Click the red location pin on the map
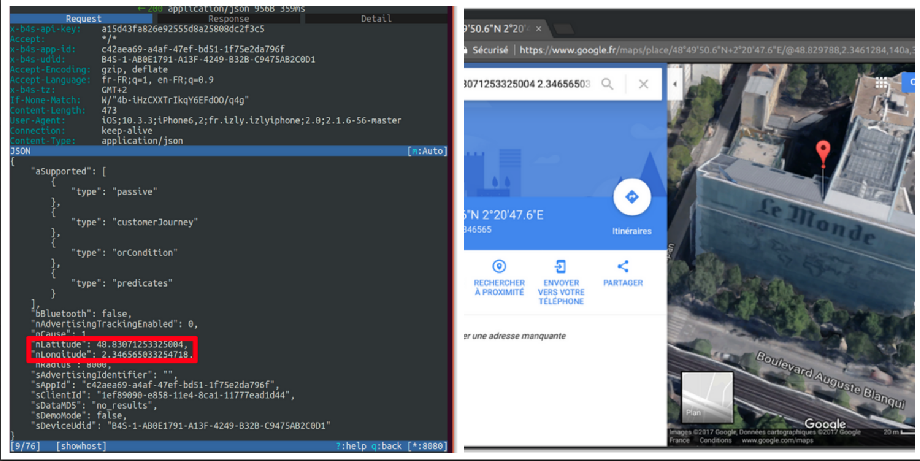 823,154
